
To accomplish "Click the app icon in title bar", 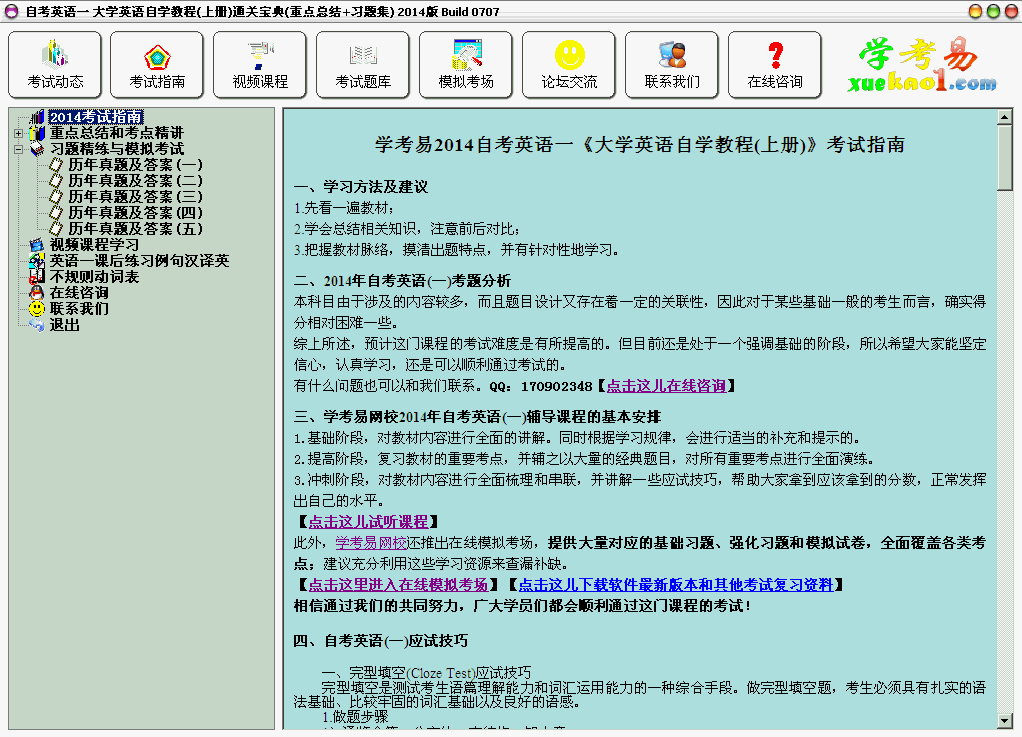I will click(12, 11).
